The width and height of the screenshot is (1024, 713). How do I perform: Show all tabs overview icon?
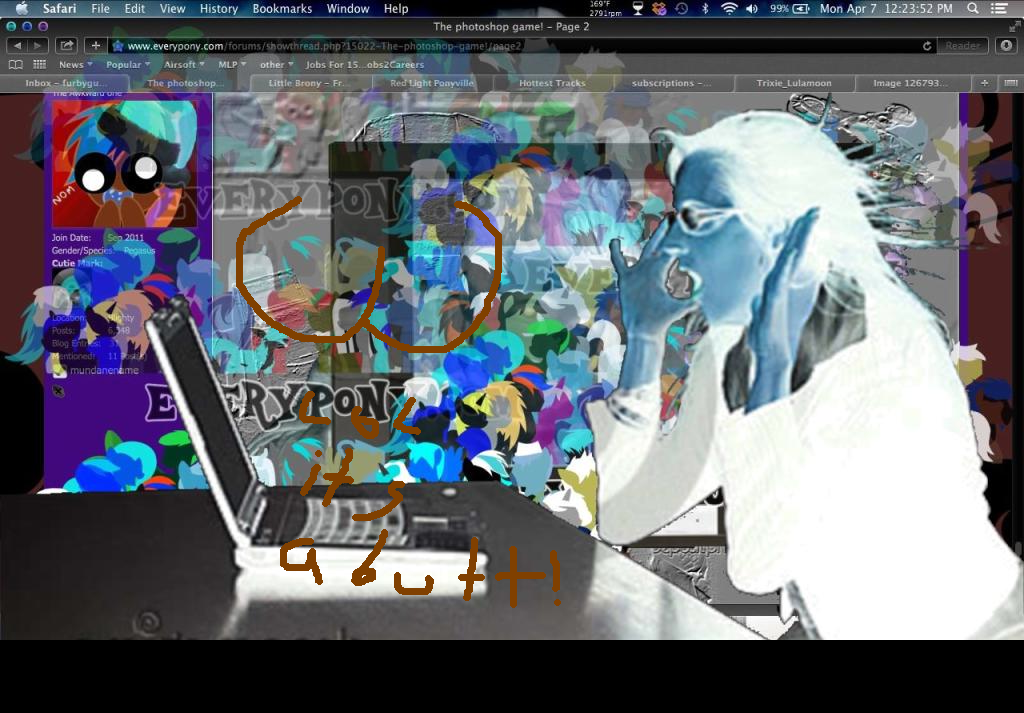(1010, 83)
